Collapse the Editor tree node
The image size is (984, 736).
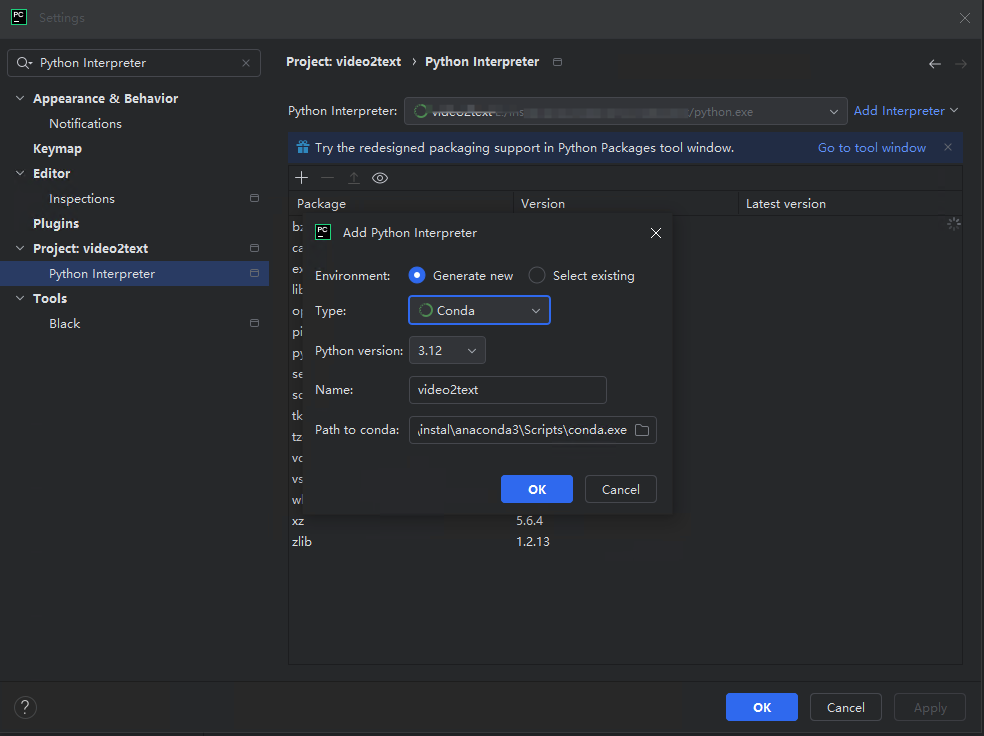20,173
